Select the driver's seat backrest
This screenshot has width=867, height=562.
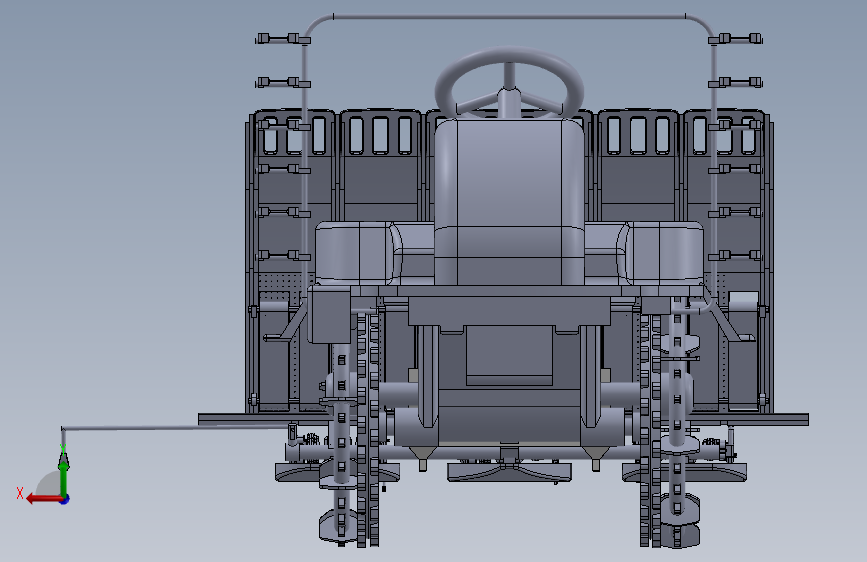[509, 202]
